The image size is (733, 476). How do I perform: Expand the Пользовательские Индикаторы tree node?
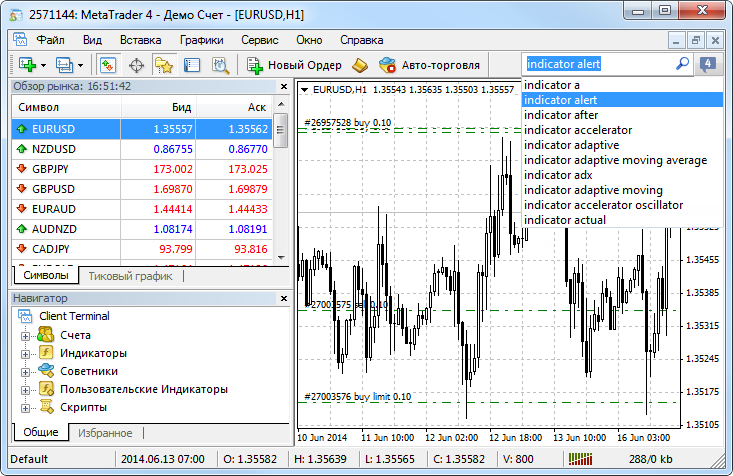[x=25, y=390]
